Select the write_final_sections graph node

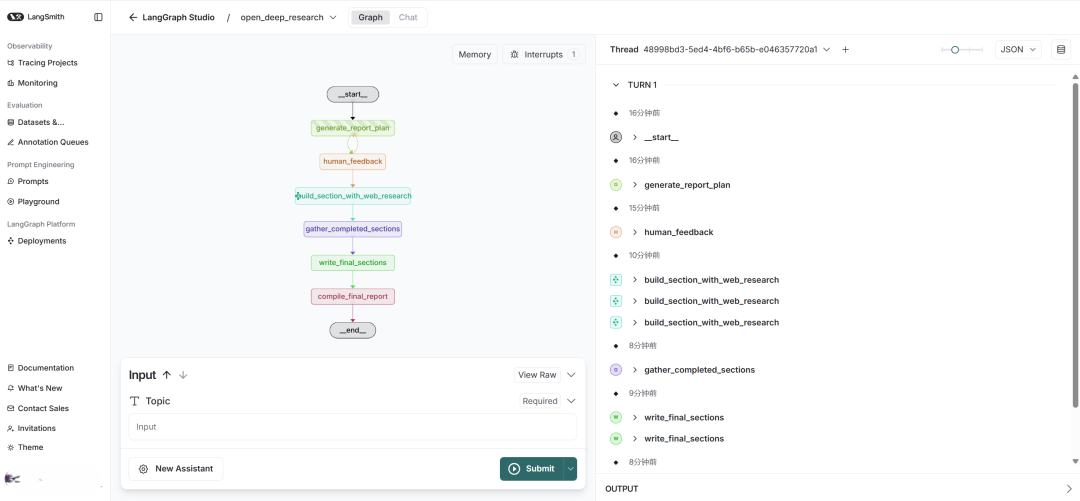353,263
